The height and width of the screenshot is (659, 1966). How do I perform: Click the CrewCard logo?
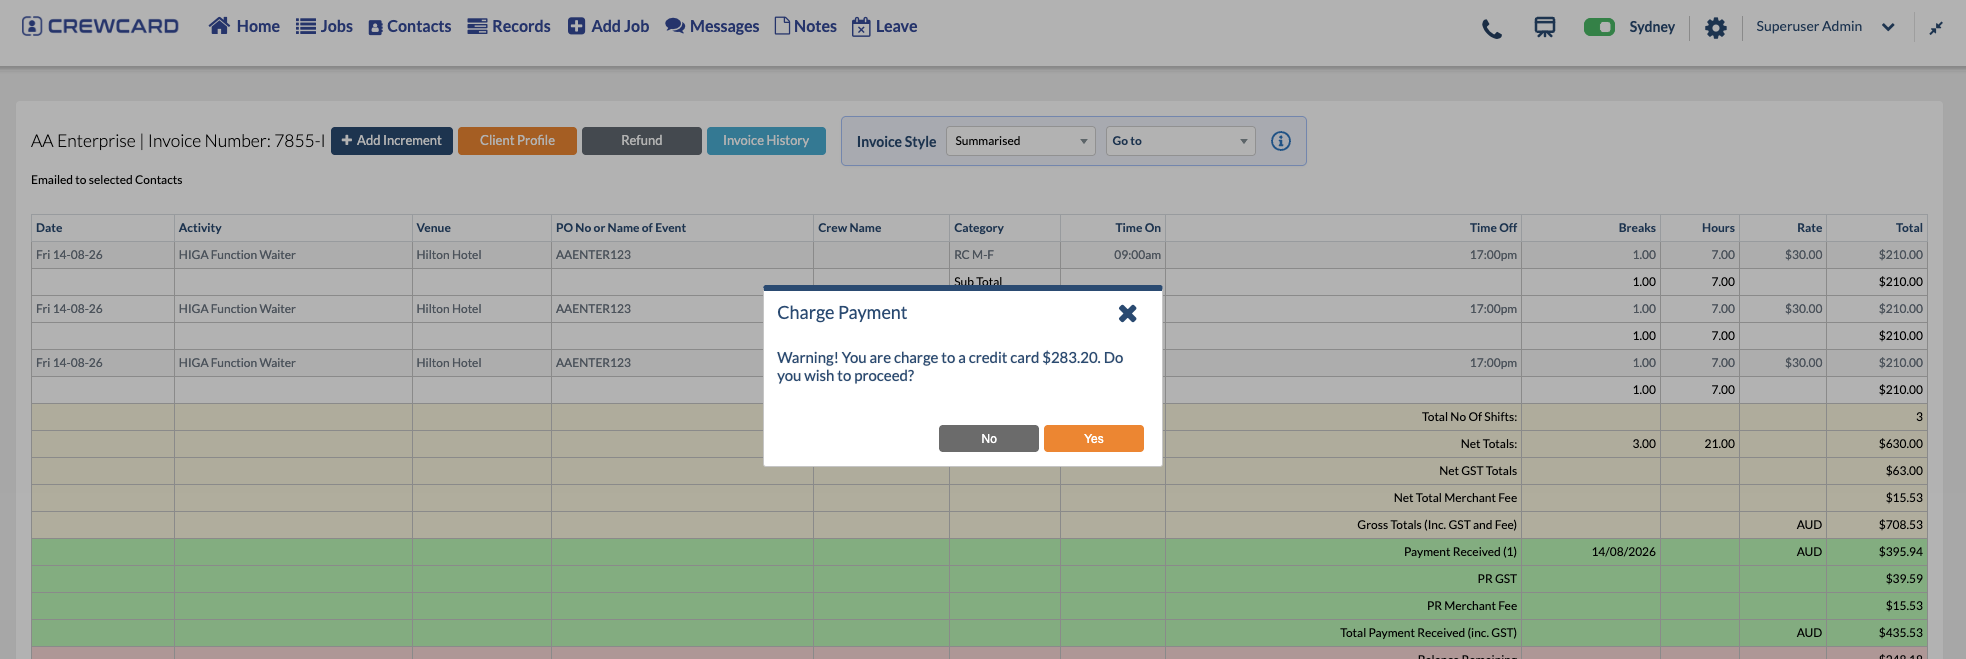100,26
